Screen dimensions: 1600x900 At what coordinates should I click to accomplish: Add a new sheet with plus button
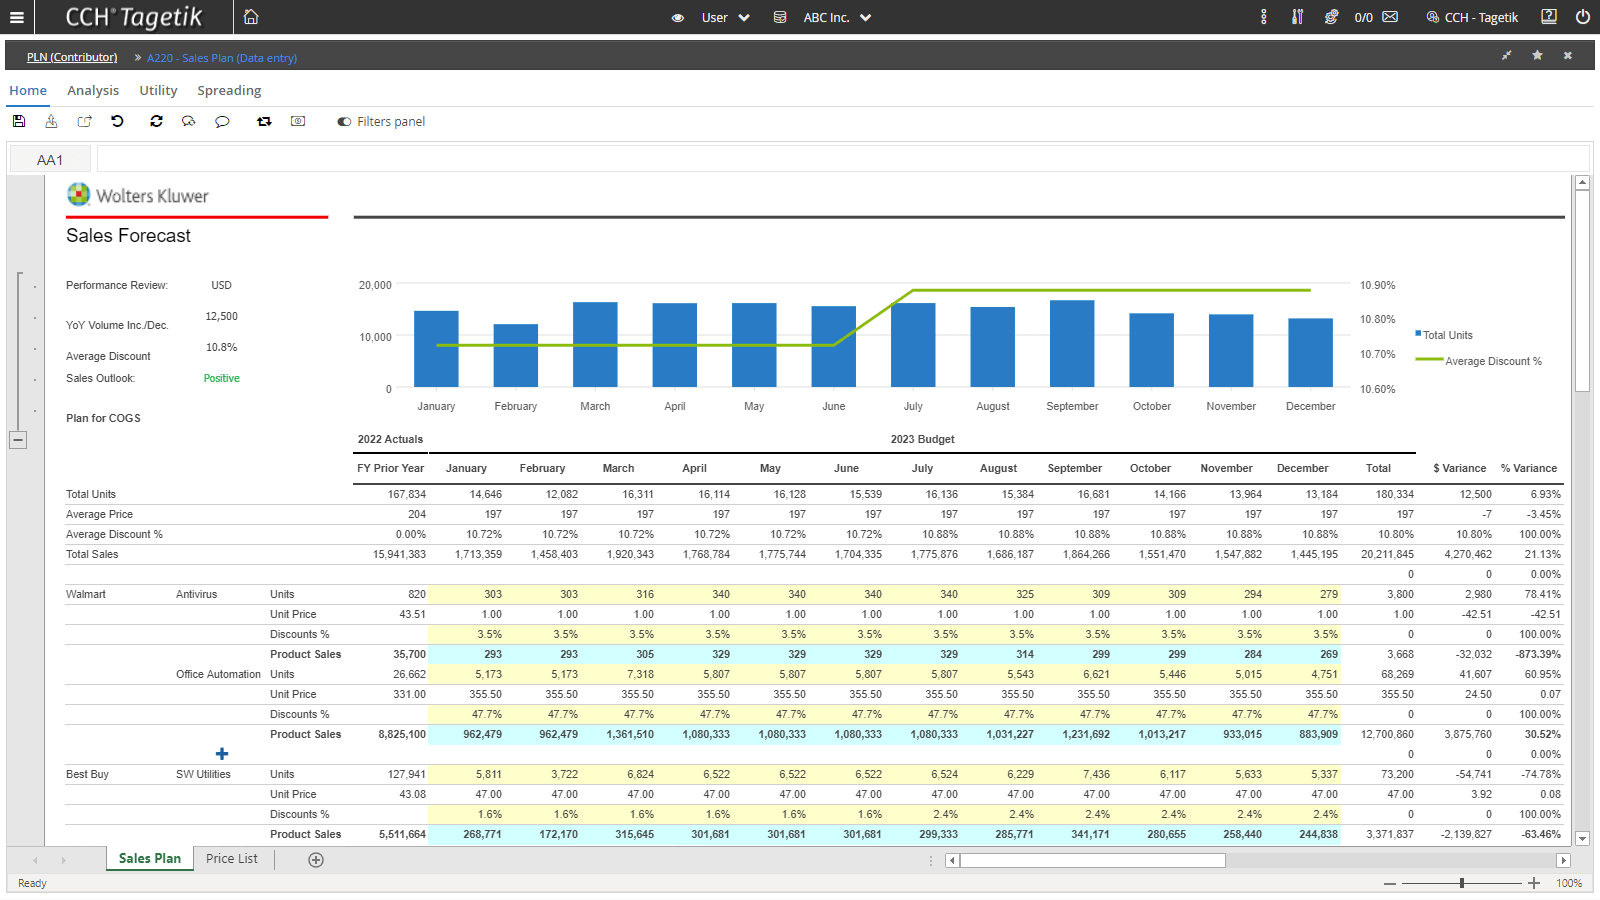pyautogui.click(x=316, y=860)
